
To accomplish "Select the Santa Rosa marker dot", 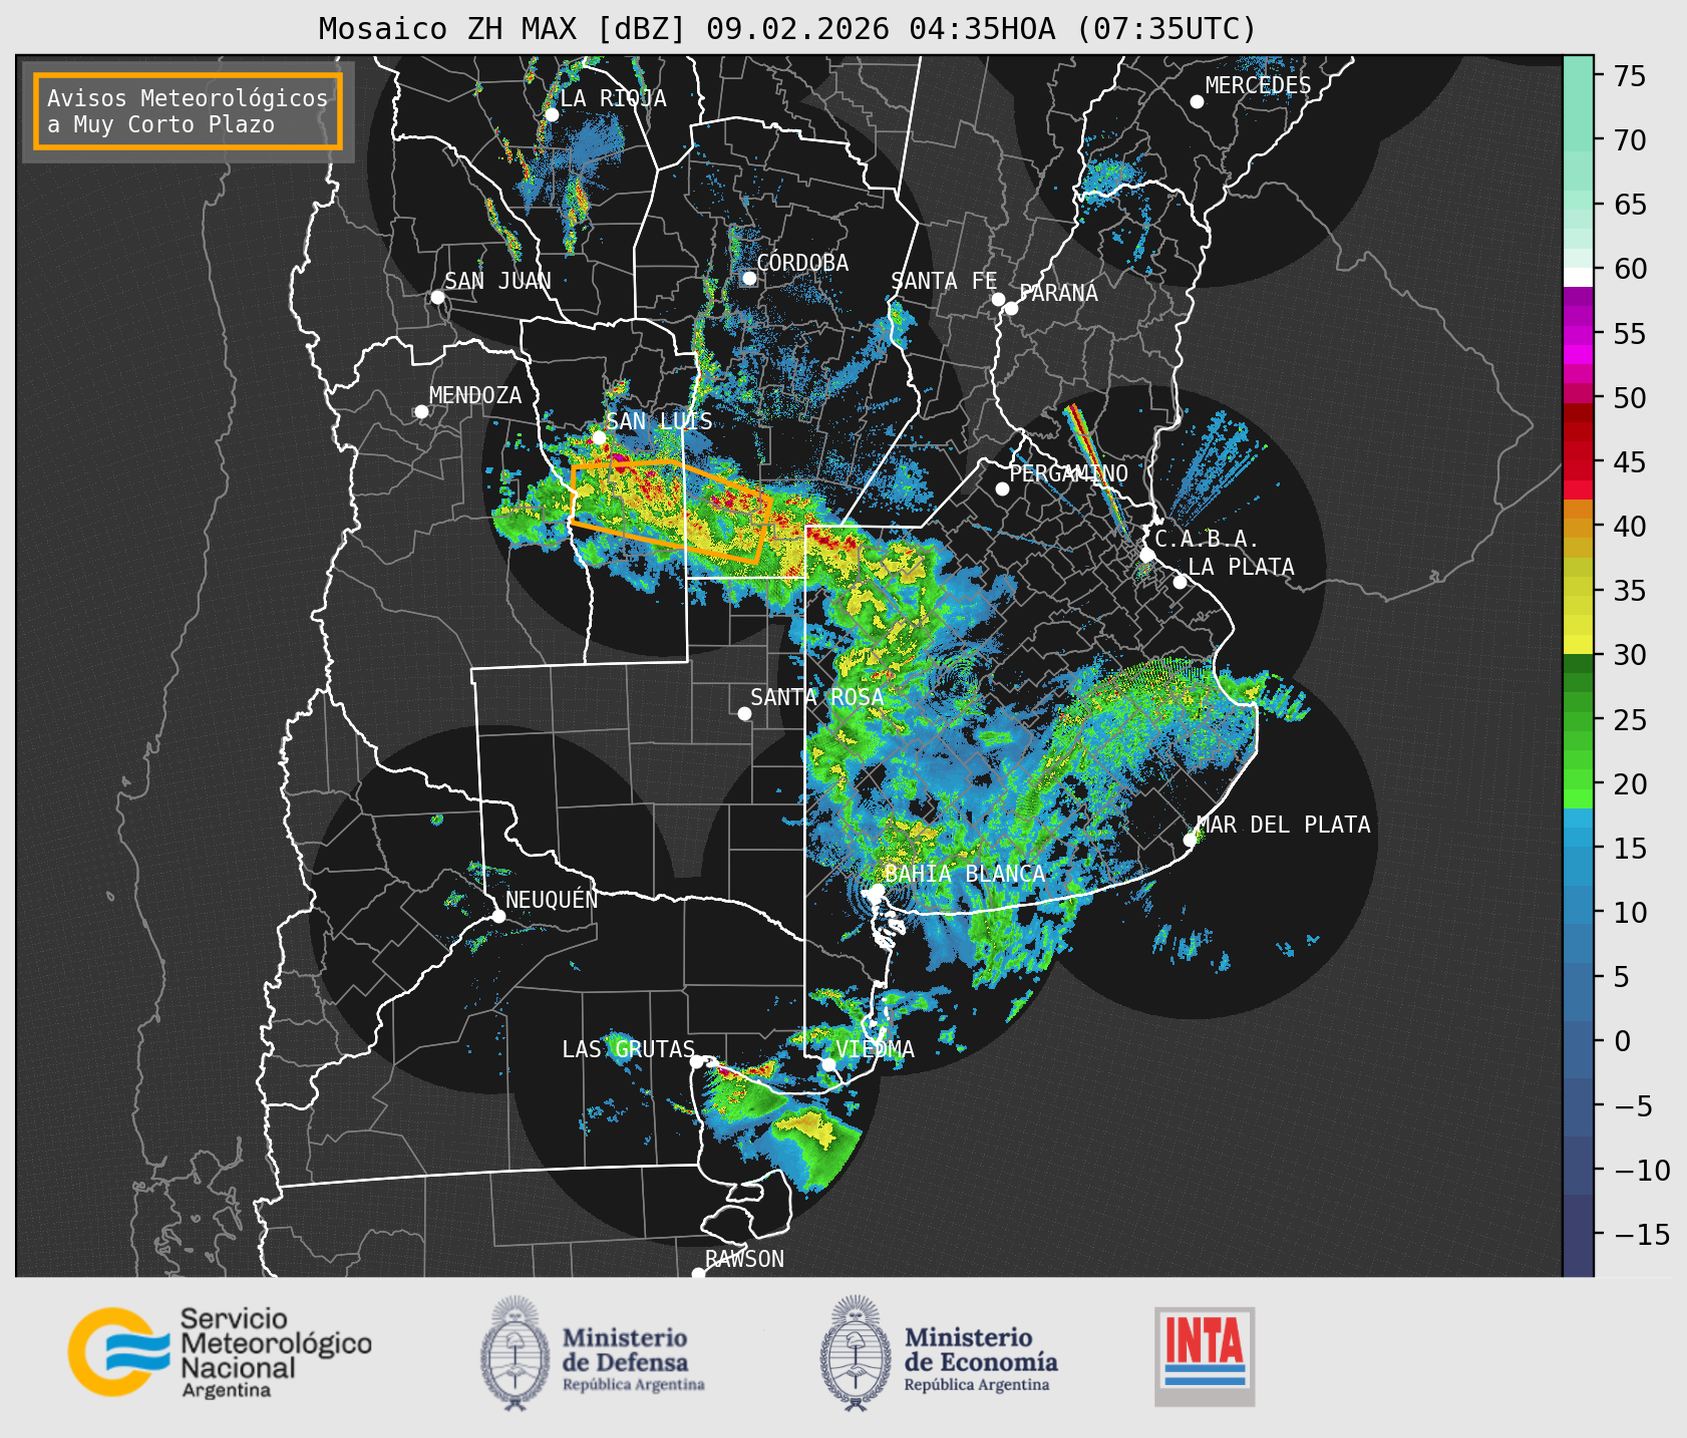I will (744, 713).
